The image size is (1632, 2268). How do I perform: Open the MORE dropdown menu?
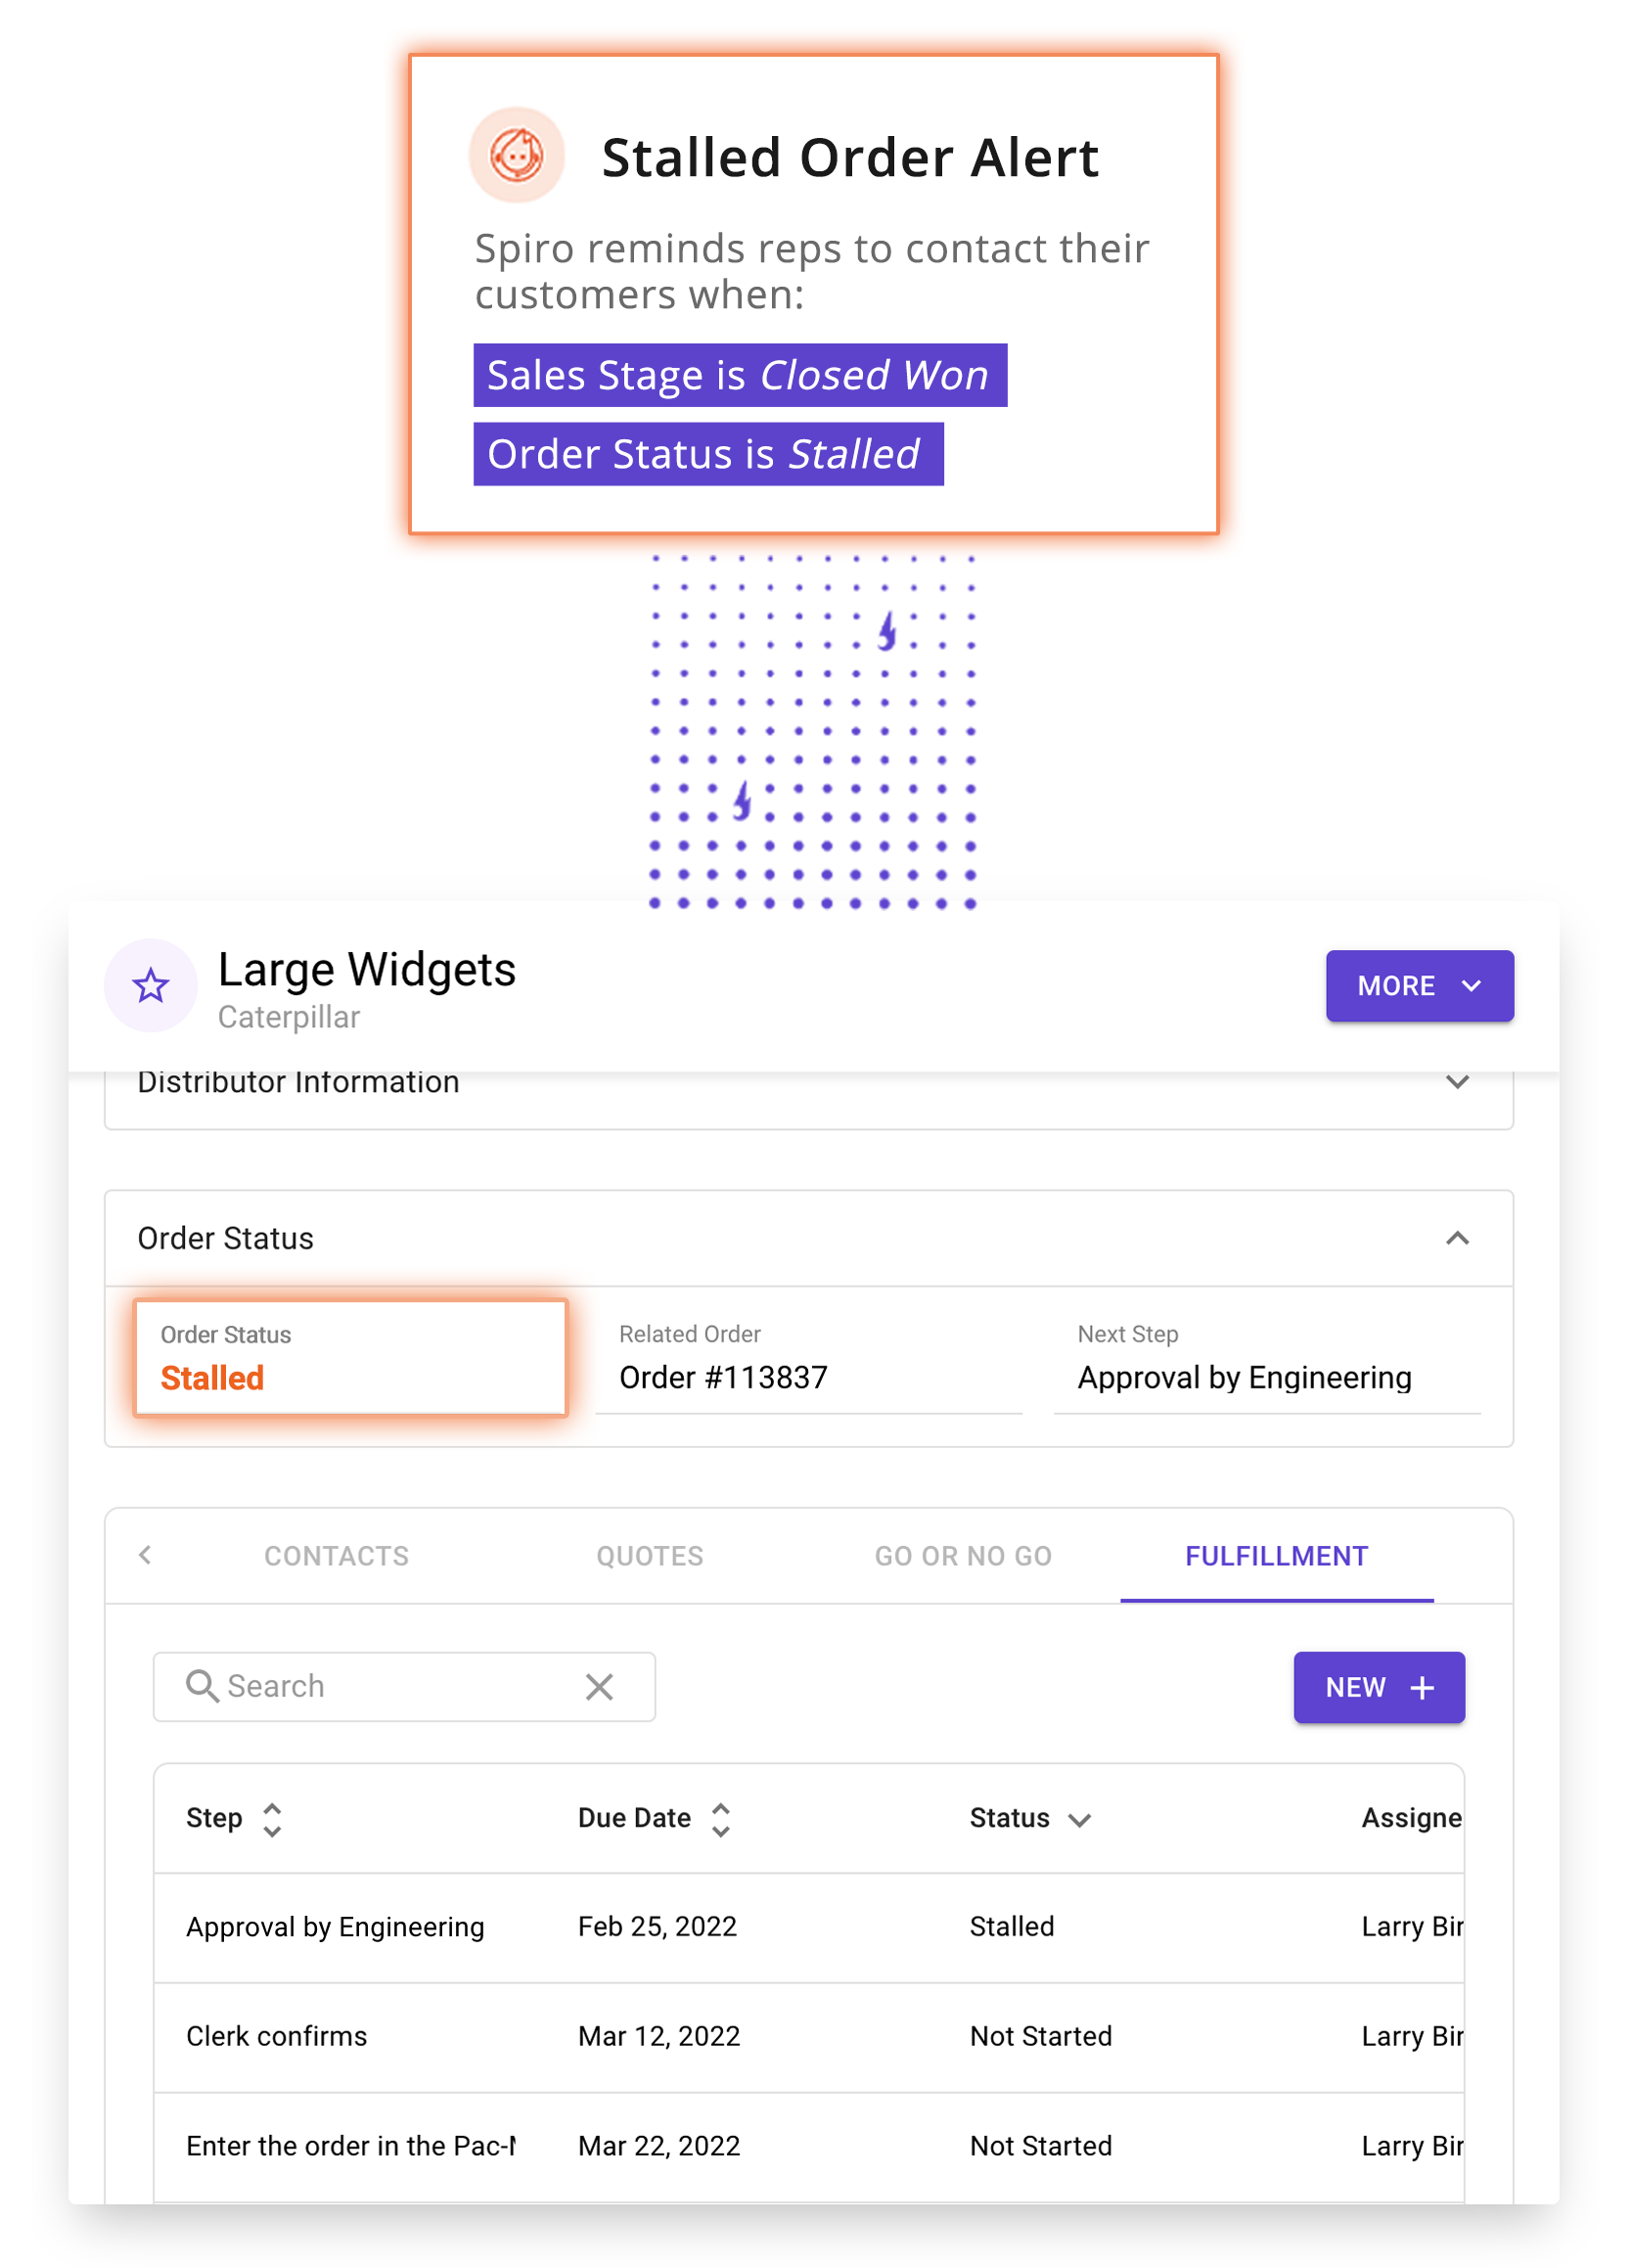1419,986
